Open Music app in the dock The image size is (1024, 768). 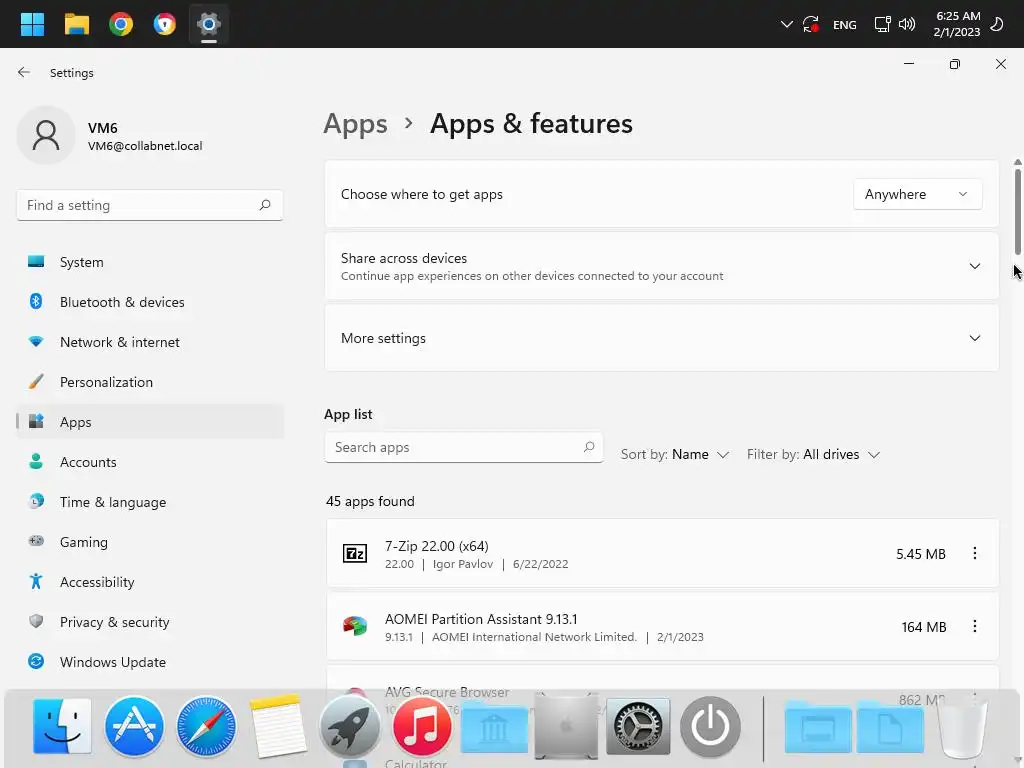(422, 726)
